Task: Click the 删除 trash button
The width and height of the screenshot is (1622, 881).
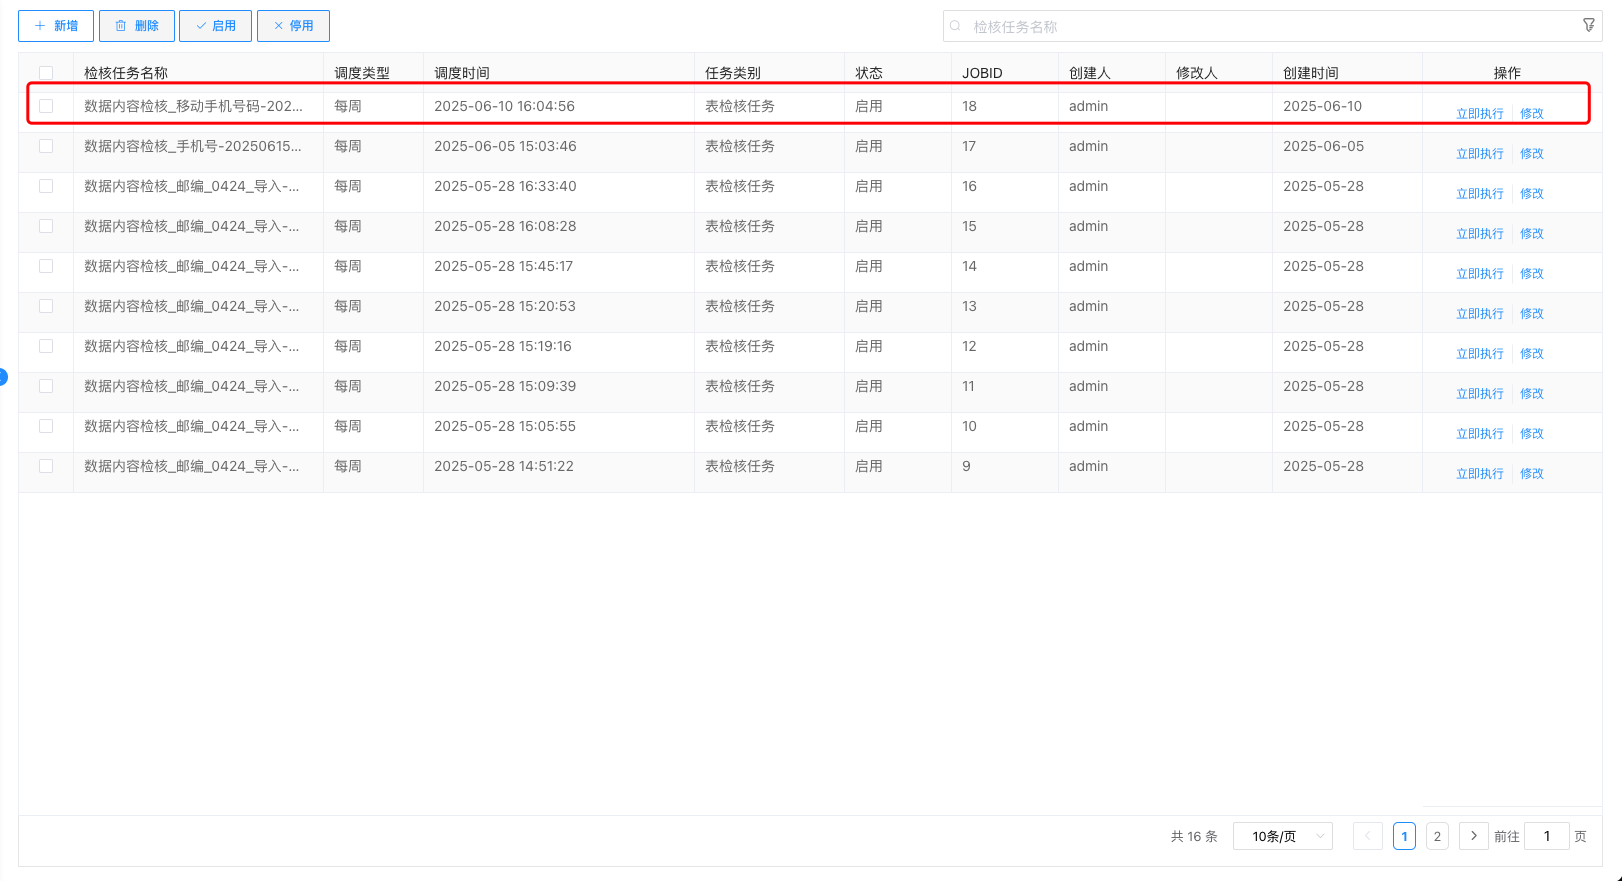Action: coord(137,26)
